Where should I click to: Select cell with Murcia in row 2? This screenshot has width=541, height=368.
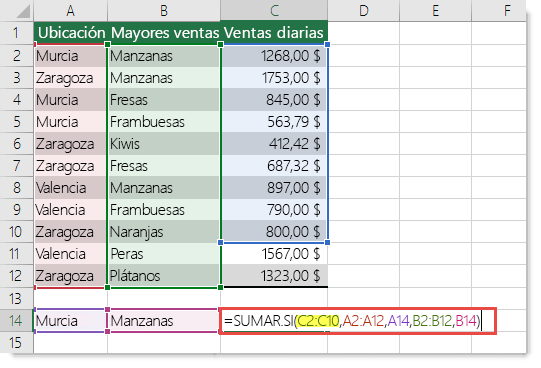pos(71,56)
